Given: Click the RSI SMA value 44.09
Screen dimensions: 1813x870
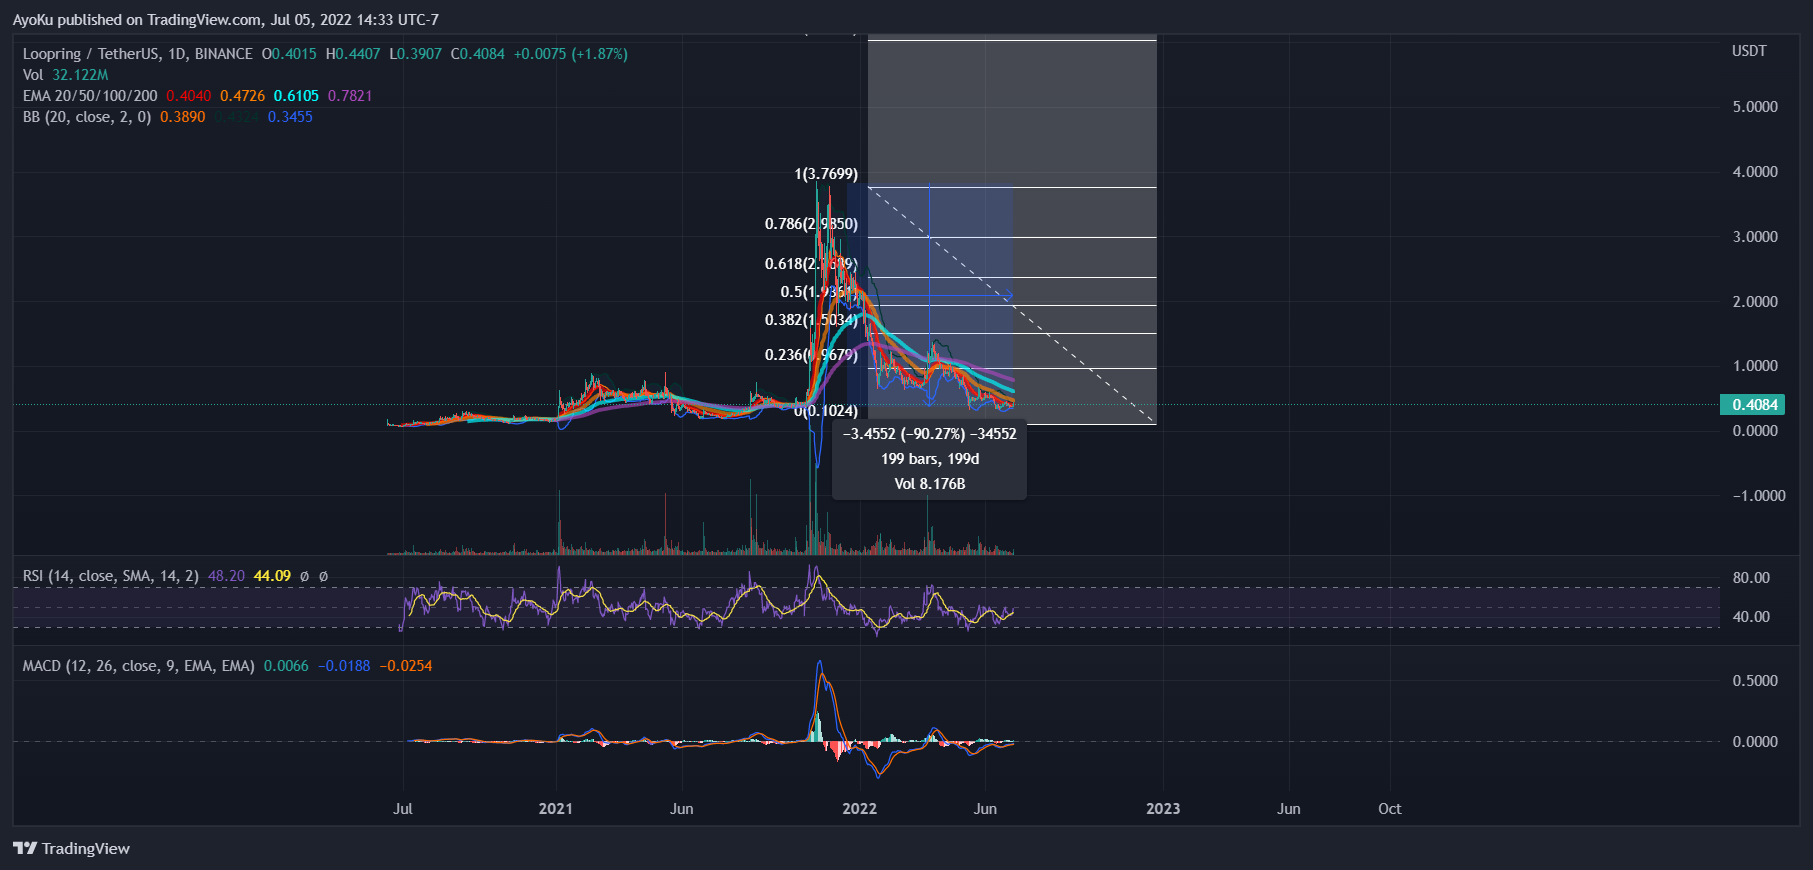Looking at the screenshot, I should pyautogui.click(x=272, y=576).
